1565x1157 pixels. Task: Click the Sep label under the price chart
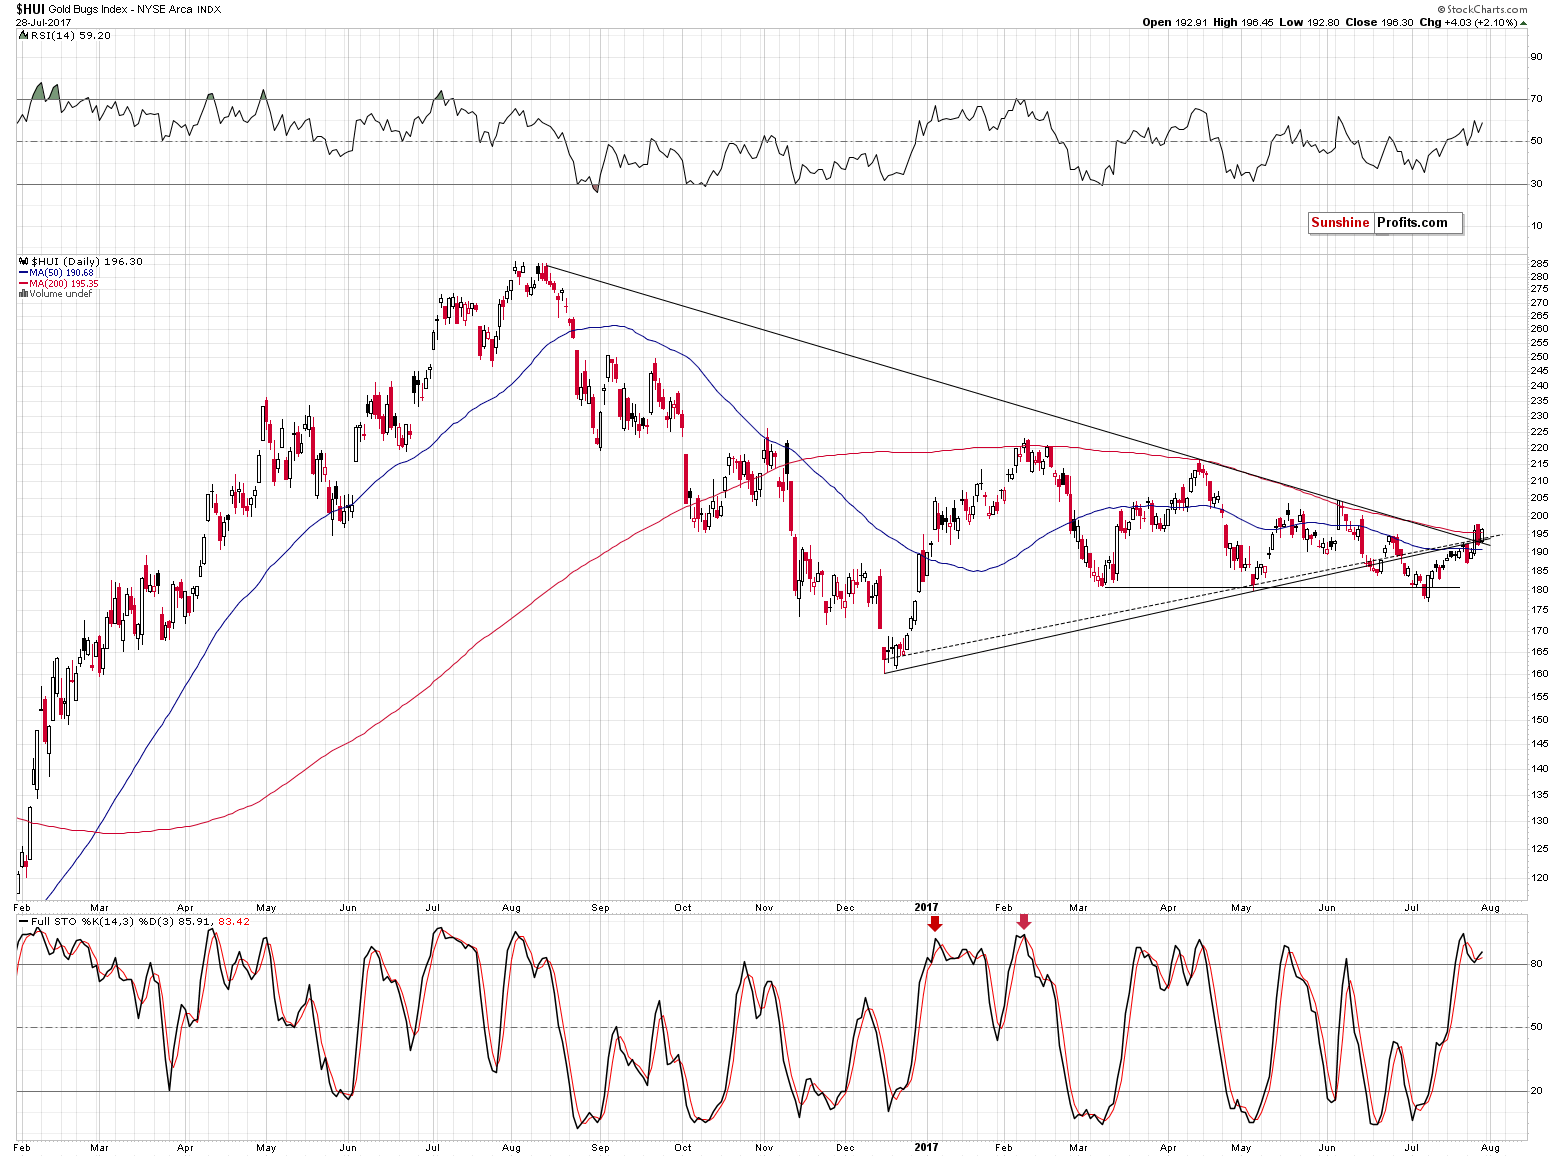pos(600,908)
